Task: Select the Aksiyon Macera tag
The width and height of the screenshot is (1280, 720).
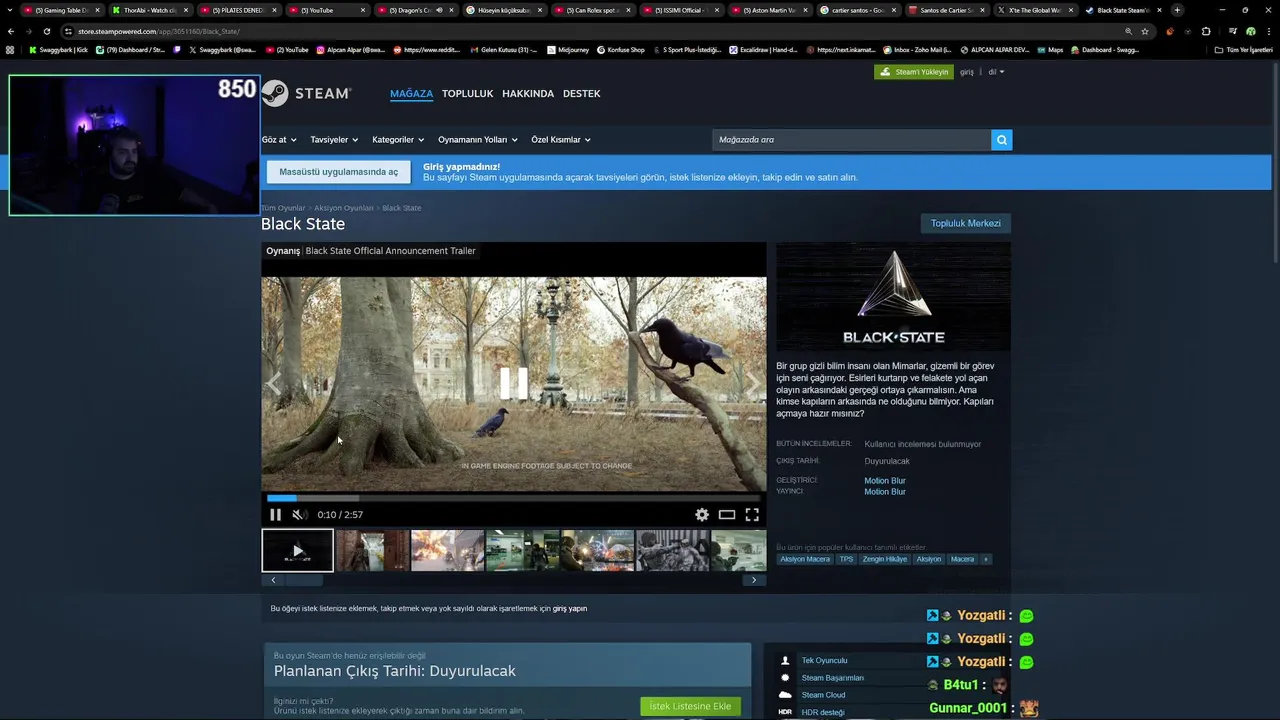Action: (x=805, y=559)
